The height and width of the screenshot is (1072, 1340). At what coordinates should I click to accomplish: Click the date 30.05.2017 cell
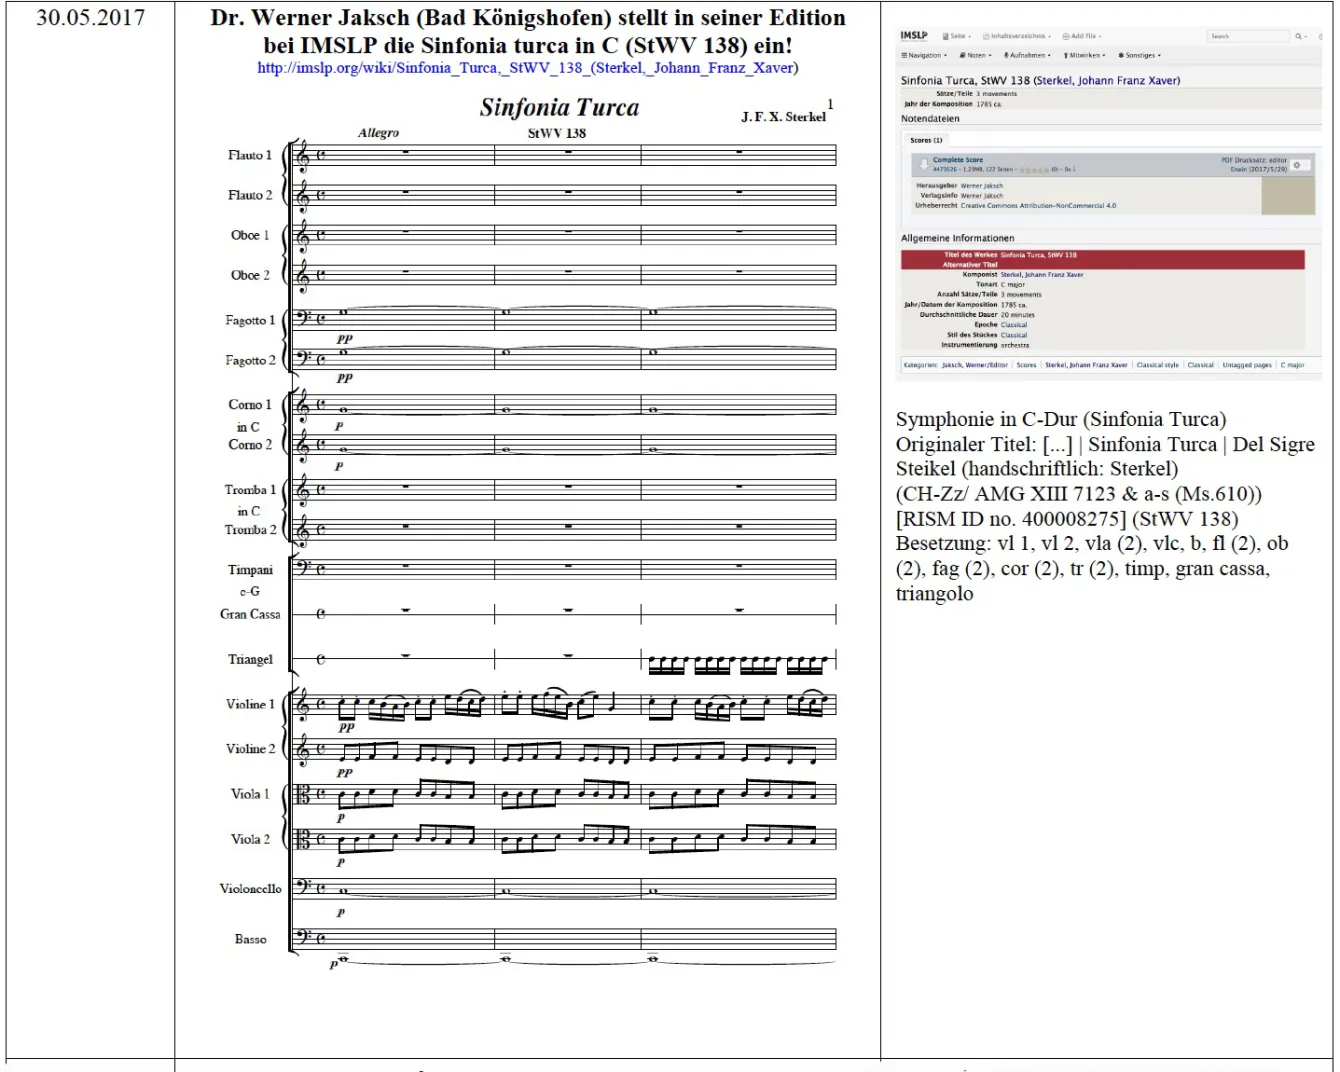[x=90, y=18]
